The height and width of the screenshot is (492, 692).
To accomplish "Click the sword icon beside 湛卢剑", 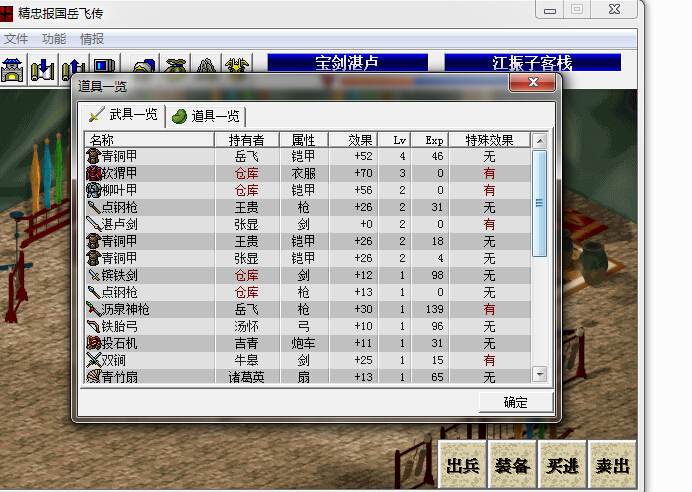I will tap(94, 224).
